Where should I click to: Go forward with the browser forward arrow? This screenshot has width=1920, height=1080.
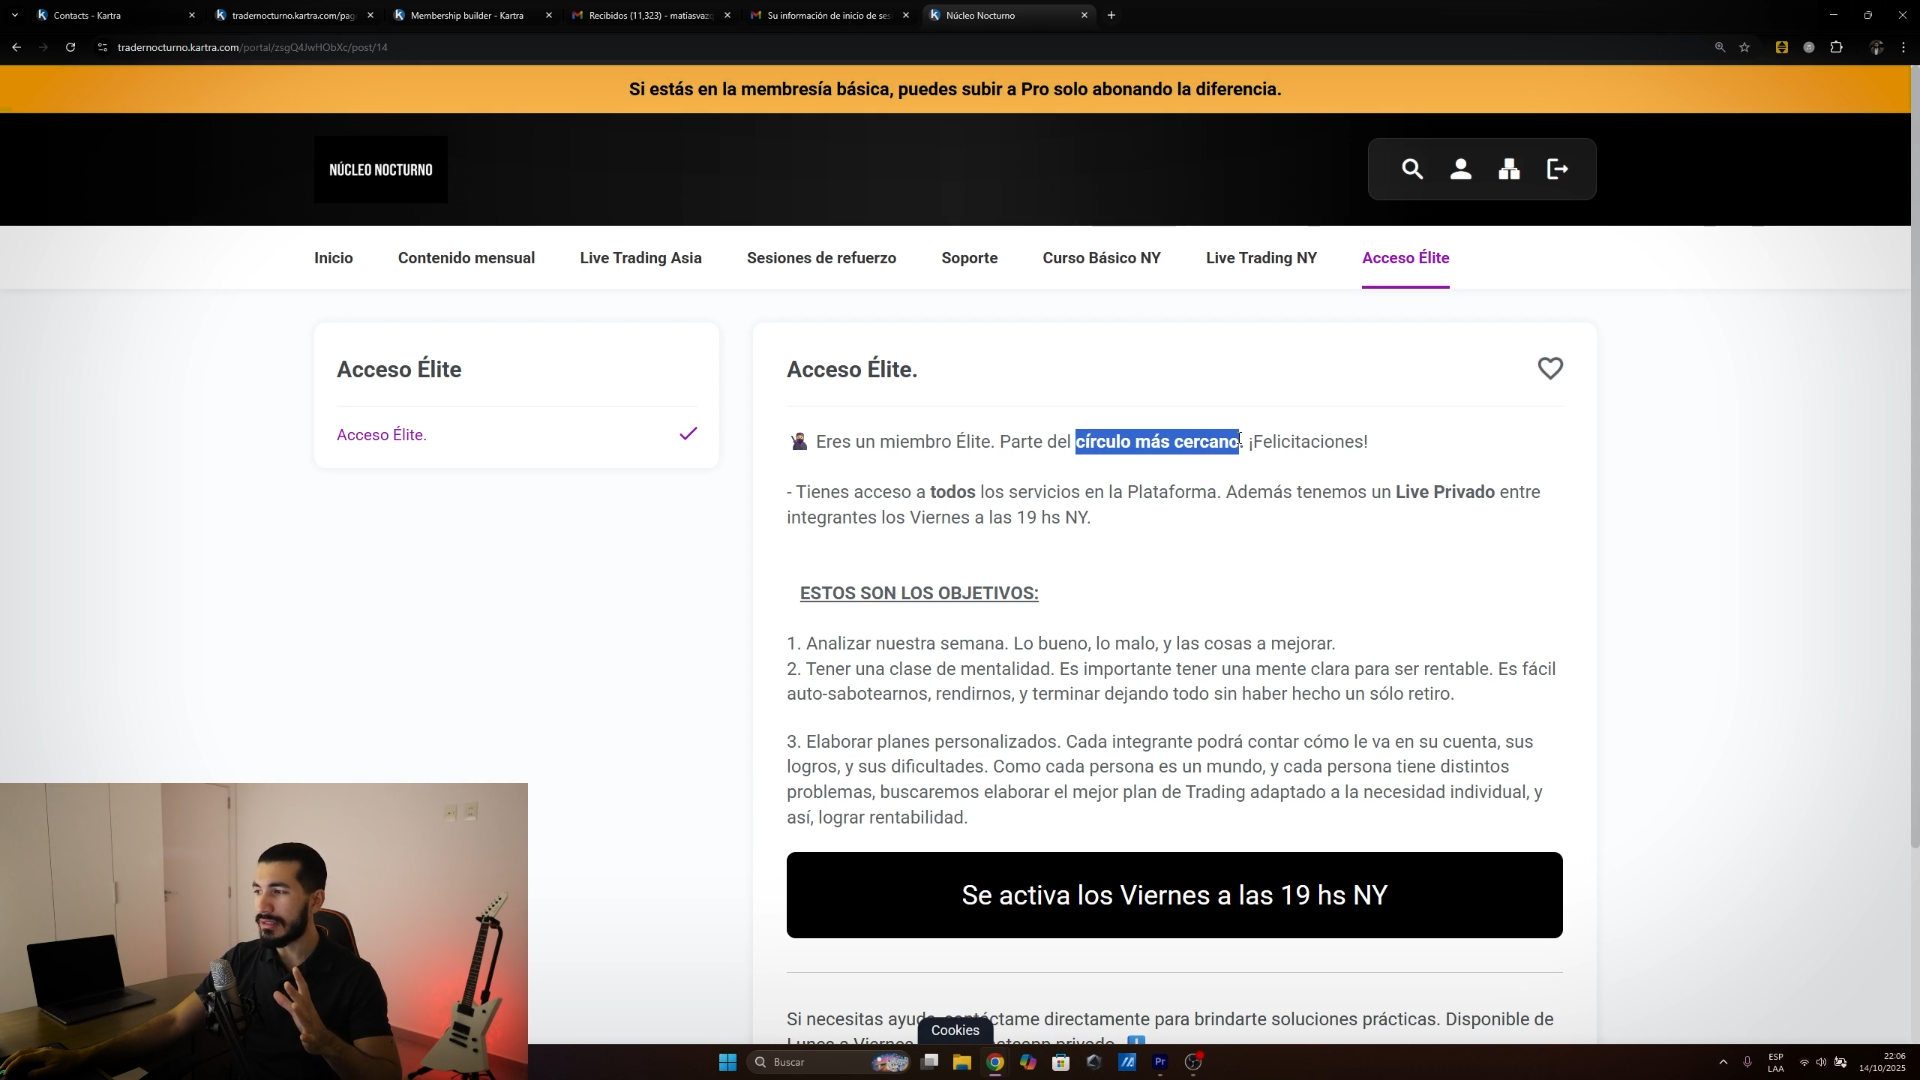coord(43,47)
